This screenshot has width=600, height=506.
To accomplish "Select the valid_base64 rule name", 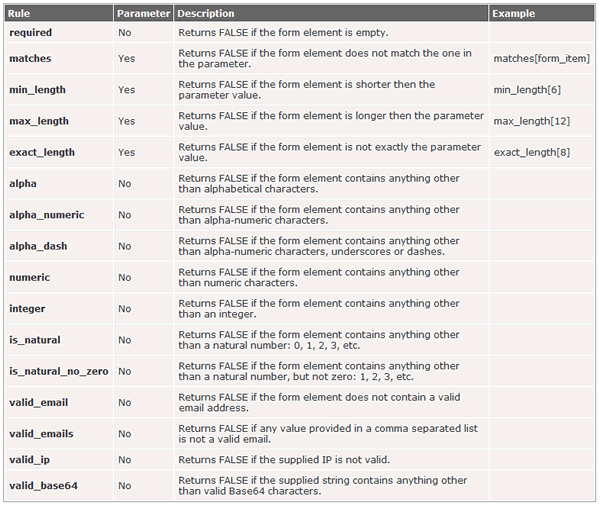I will coord(43,486).
